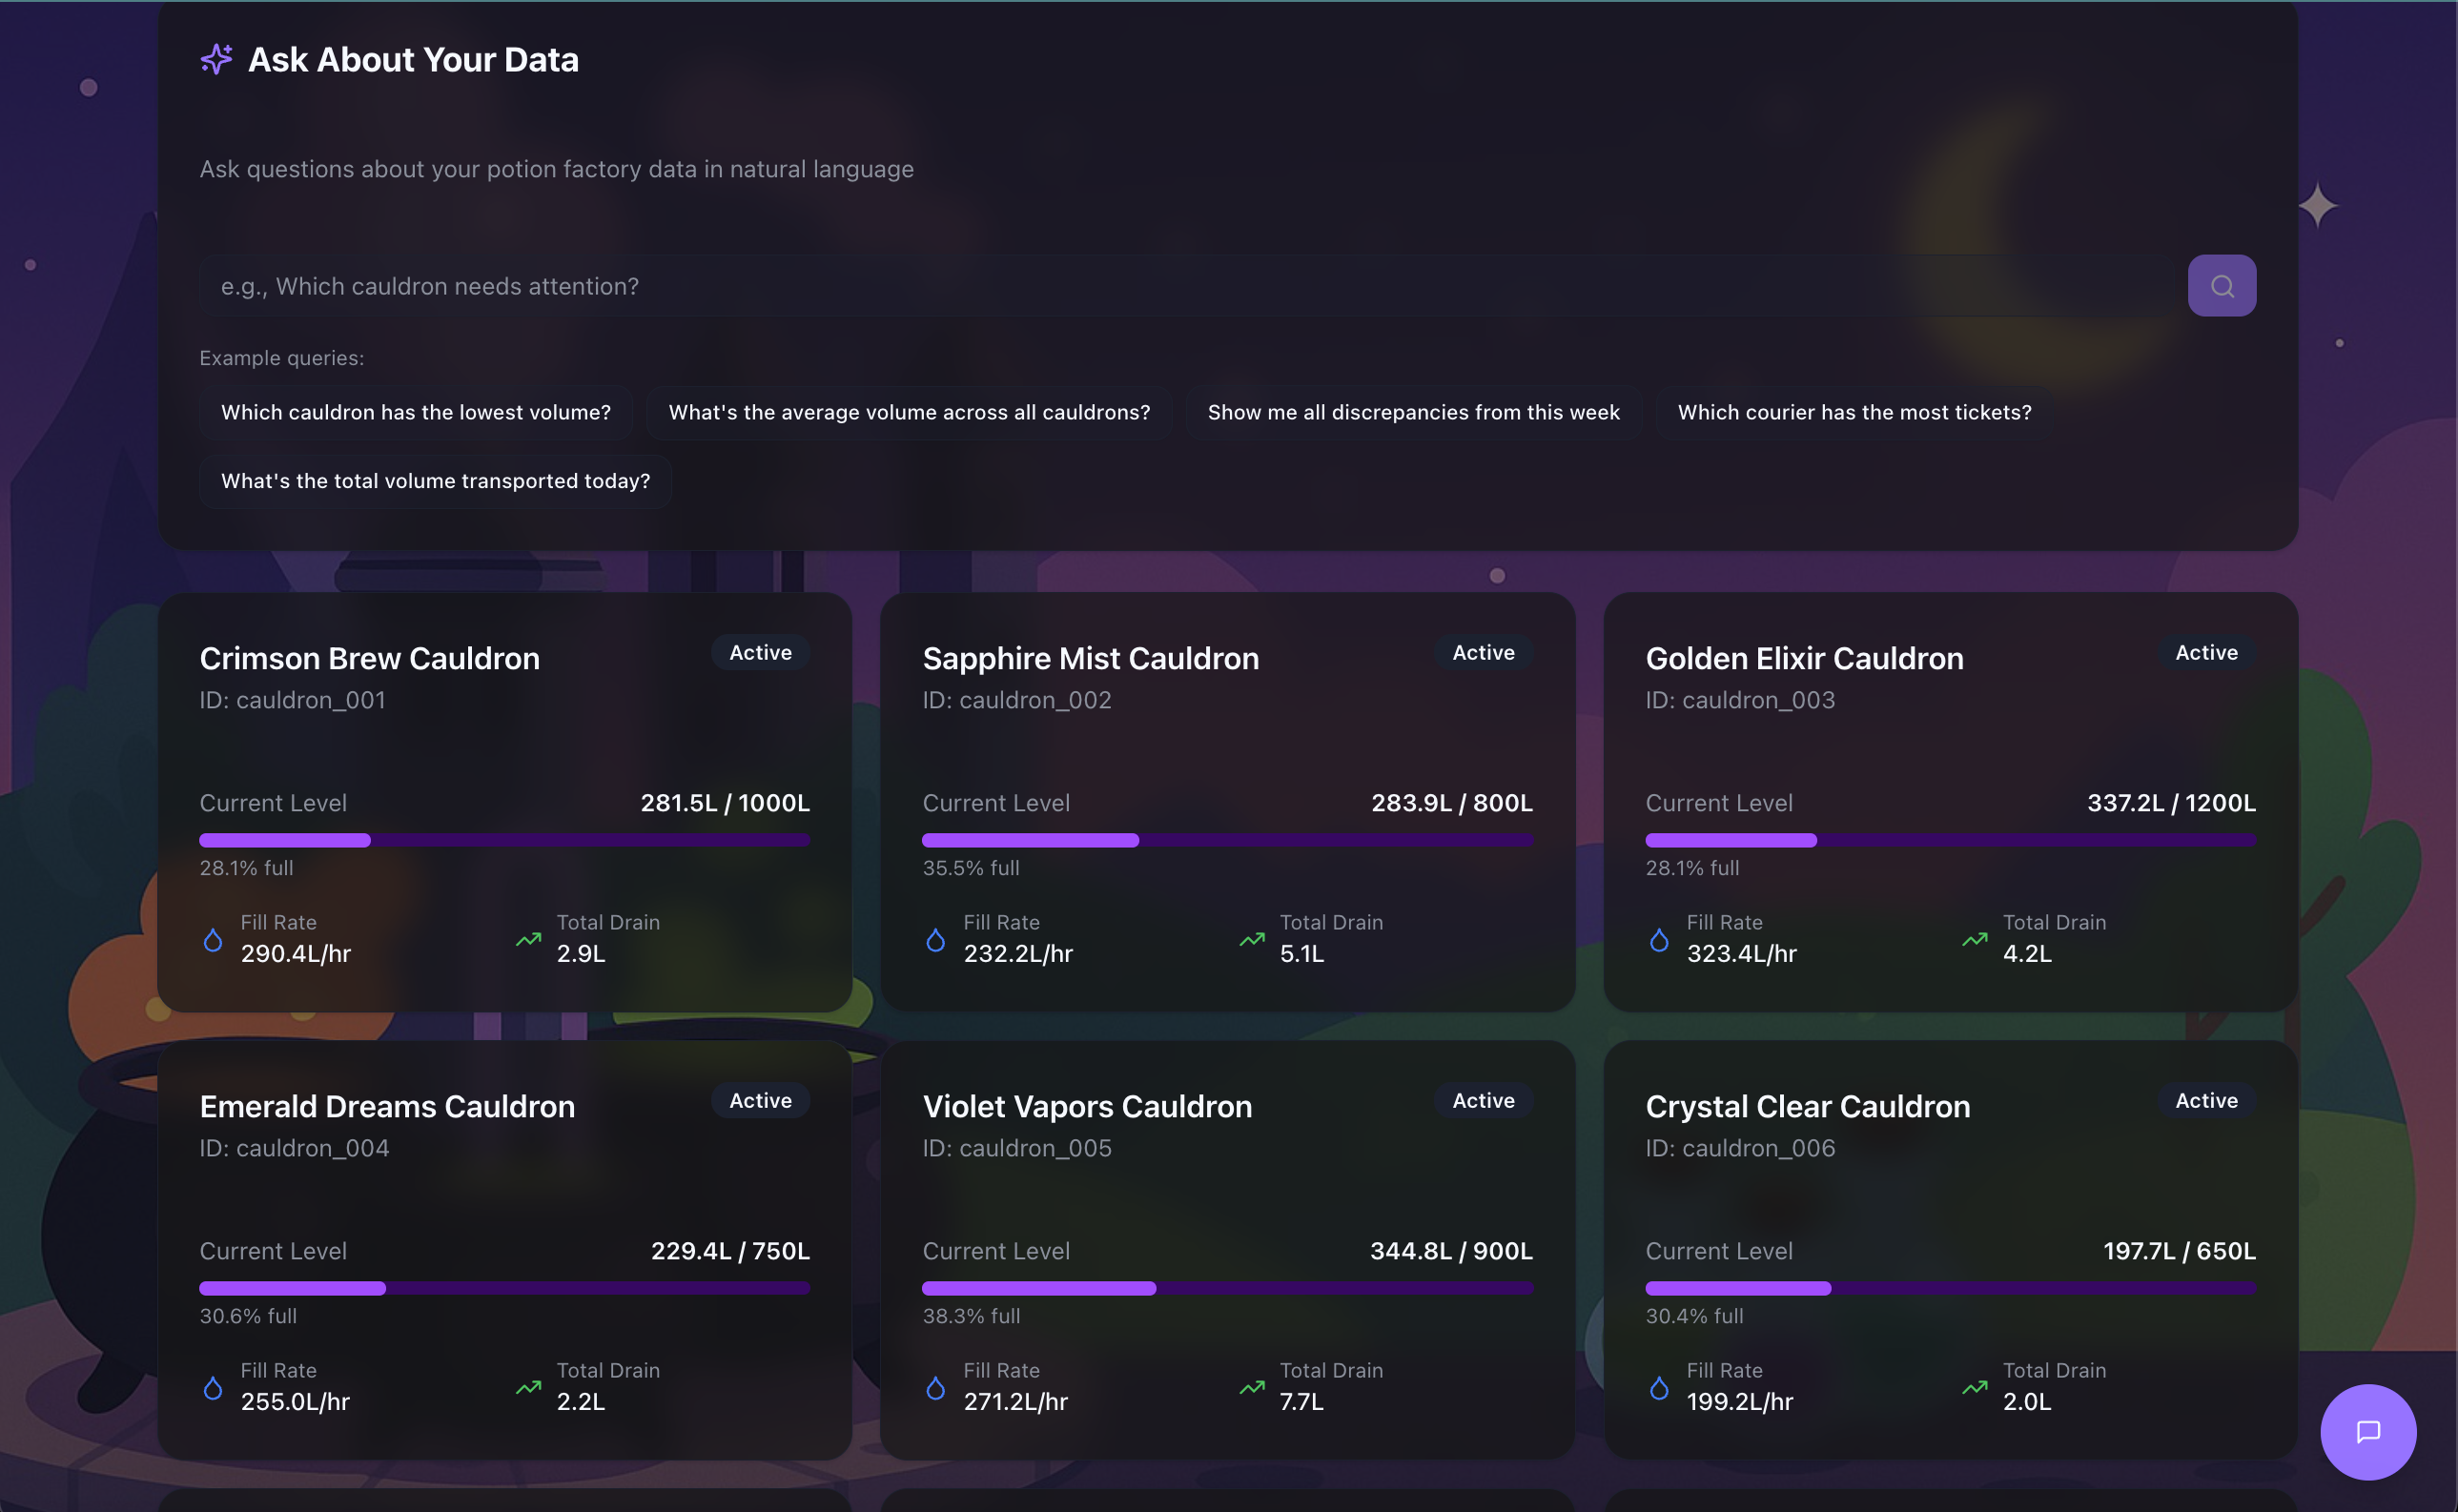
Task: Click Violet Vapors fill rate droplet icon
Action: 935,1387
